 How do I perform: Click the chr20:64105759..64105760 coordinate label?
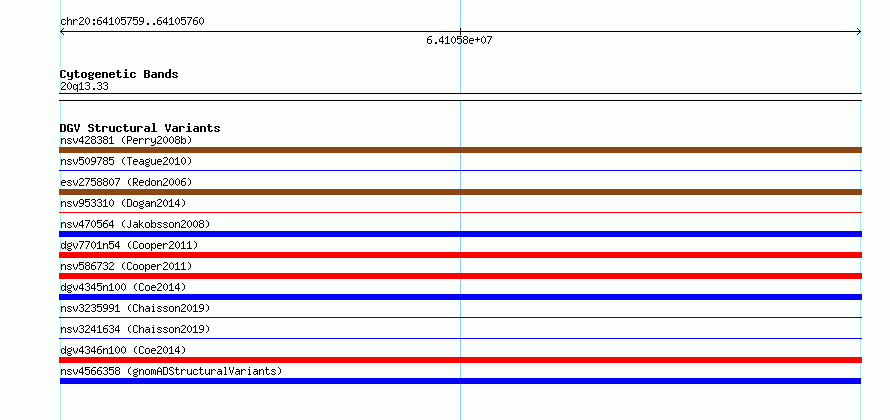pyautogui.click(x=132, y=22)
